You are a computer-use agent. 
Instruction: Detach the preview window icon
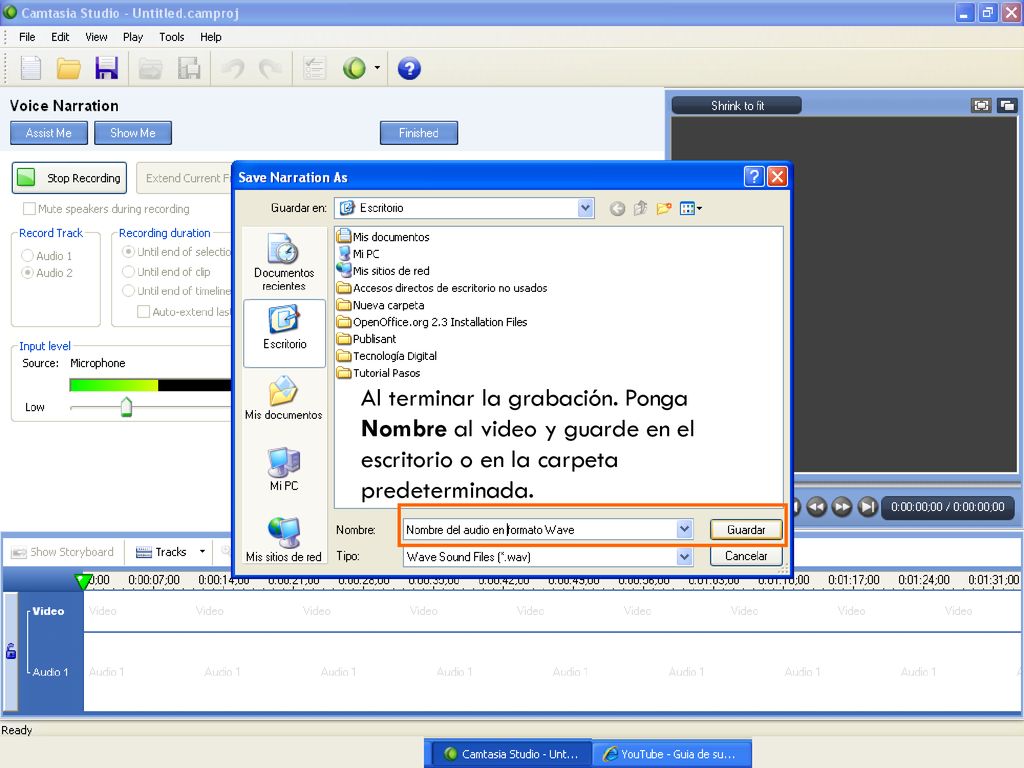click(x=1007, y=105)
